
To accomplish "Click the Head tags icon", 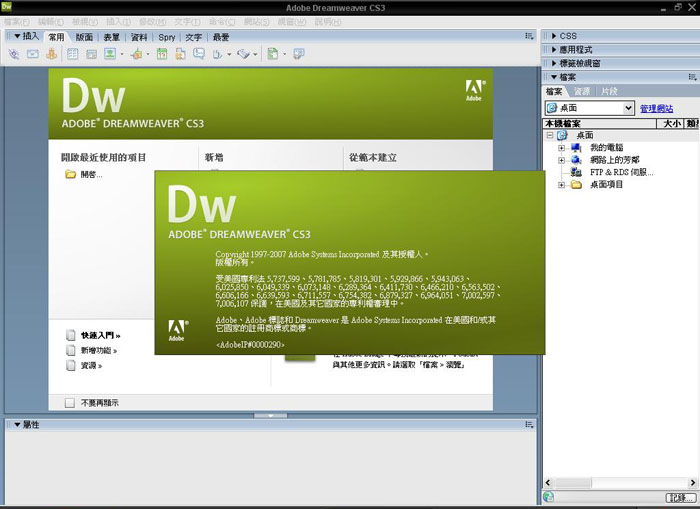I will [x=218, y=54].
